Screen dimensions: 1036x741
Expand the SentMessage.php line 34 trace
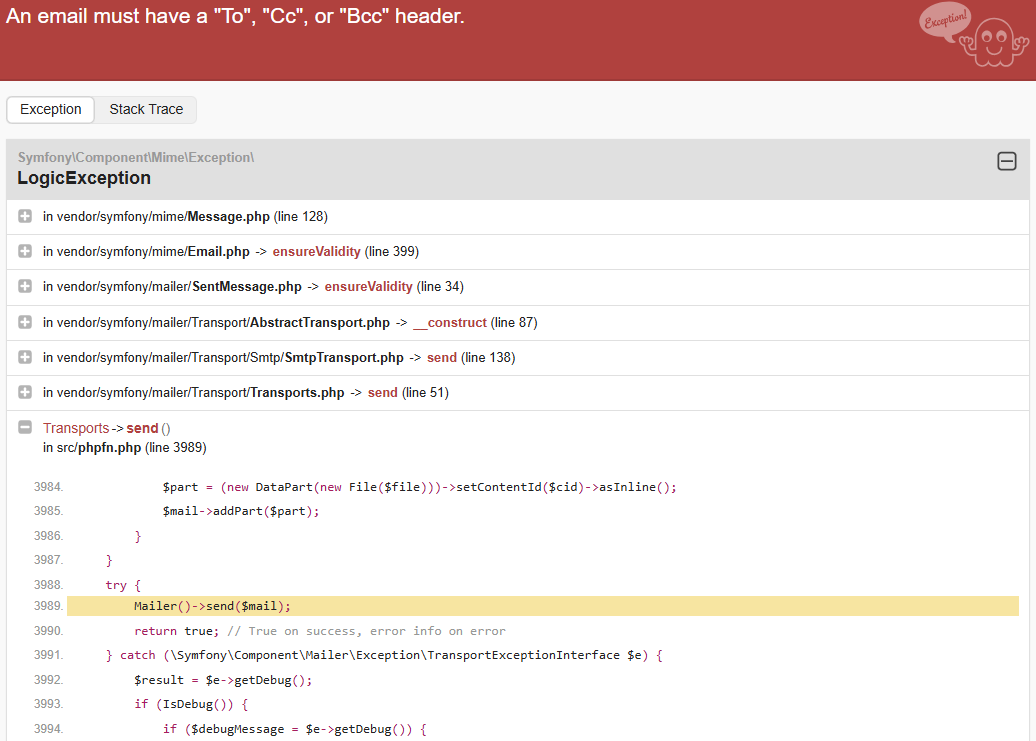pyautogui.click(x=25, y=286)
